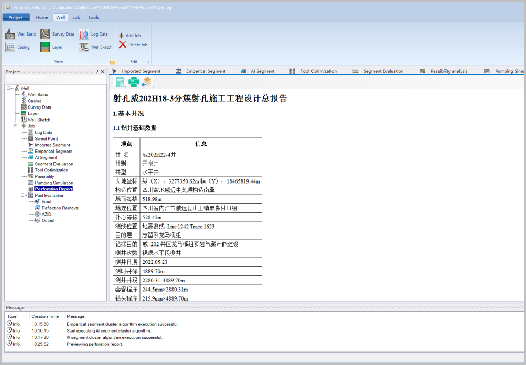Viewport: 526px width, 365px height.
Task: Open Survey Data from ribbon
Action: (57, 34)
